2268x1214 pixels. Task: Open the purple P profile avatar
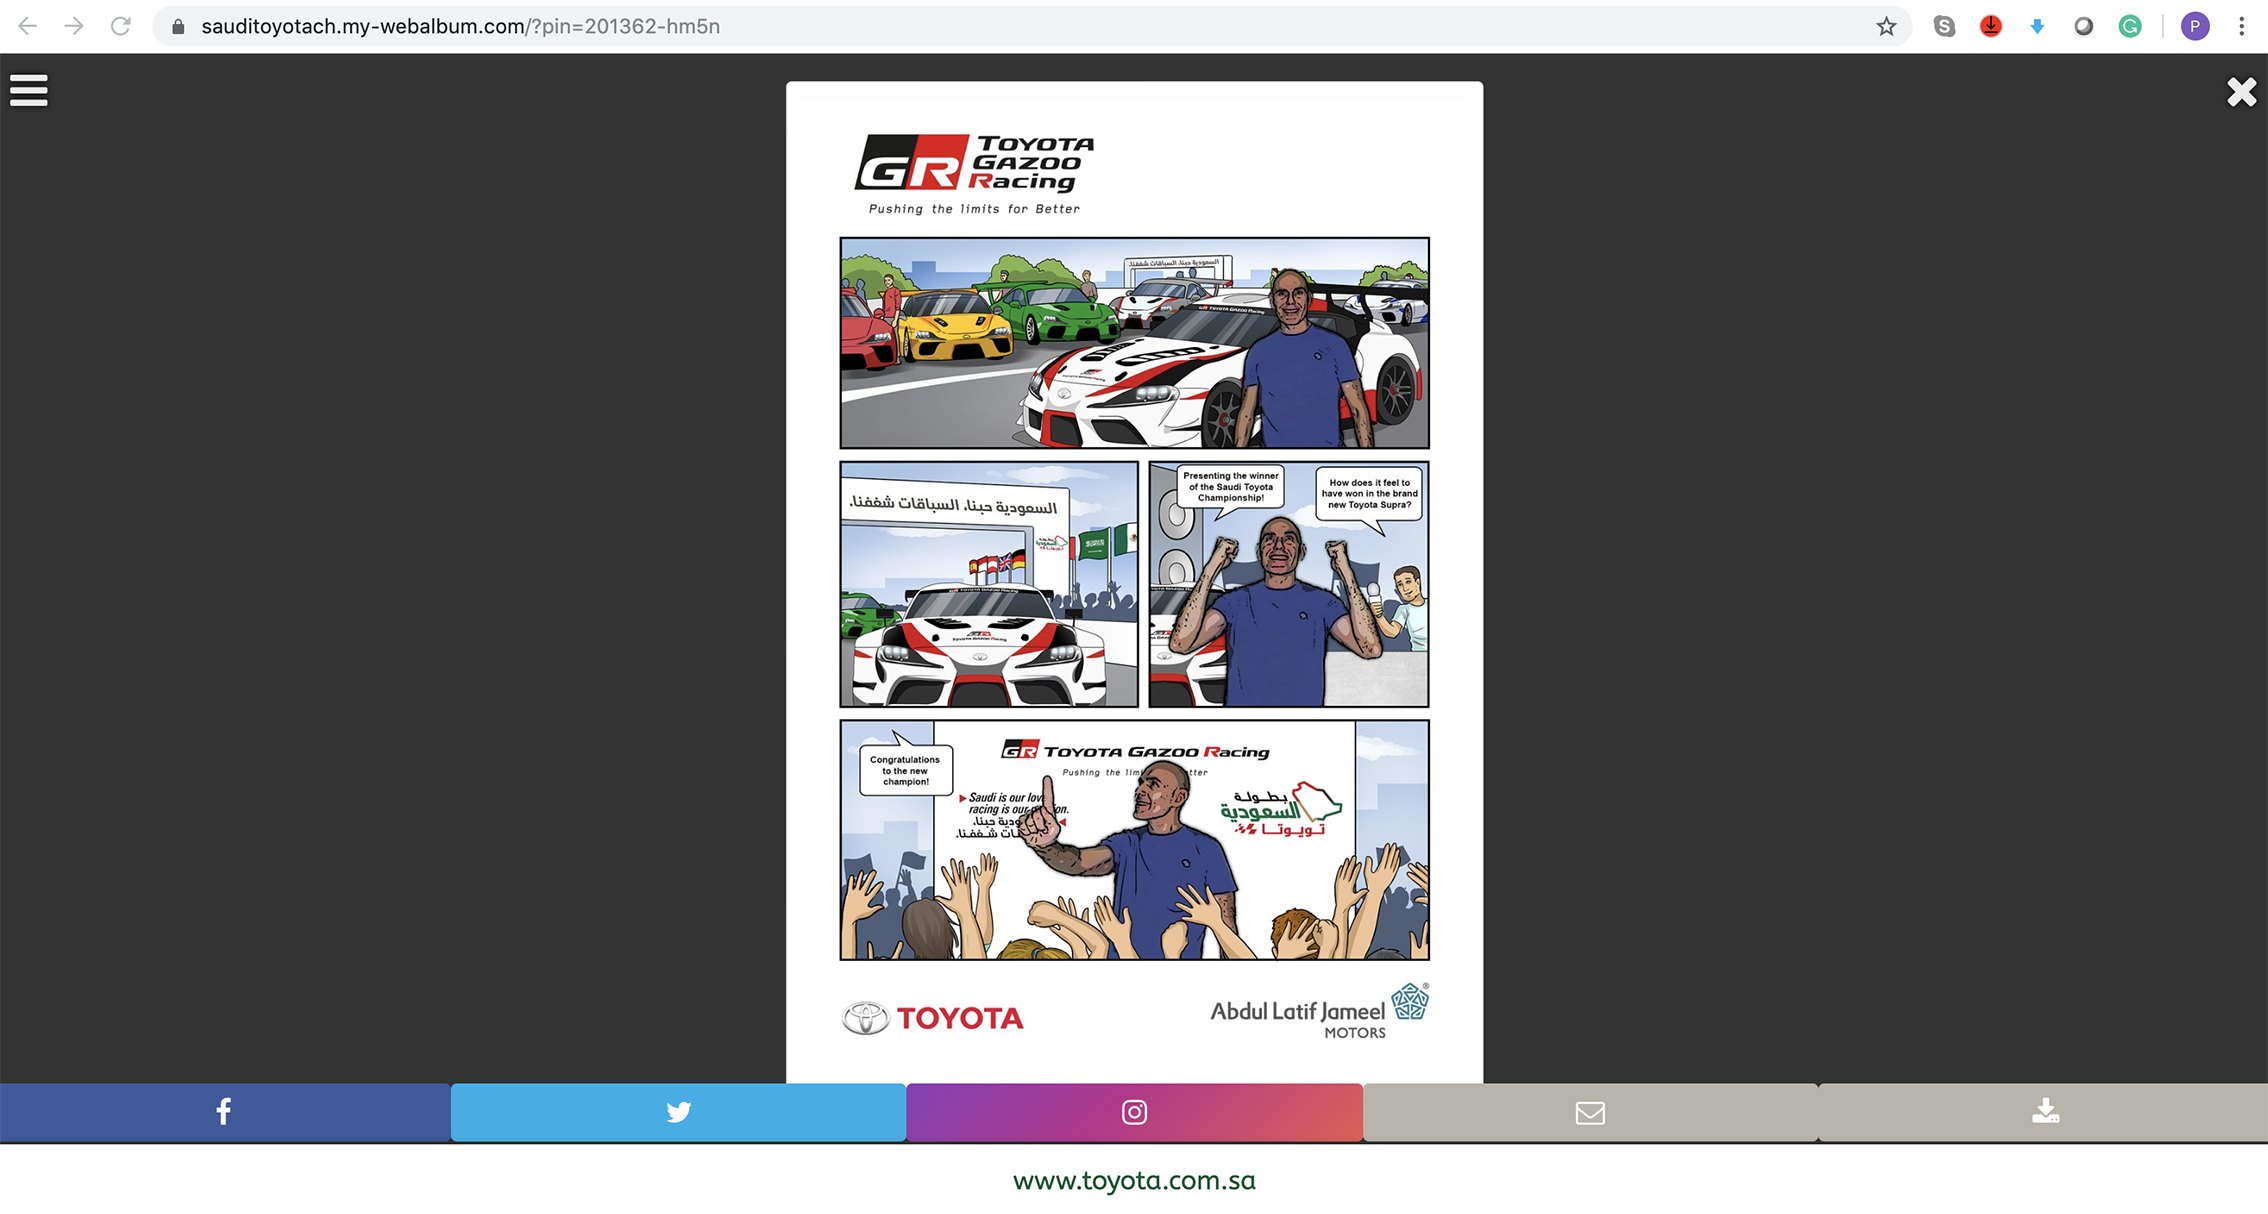tap(2195, 27)
